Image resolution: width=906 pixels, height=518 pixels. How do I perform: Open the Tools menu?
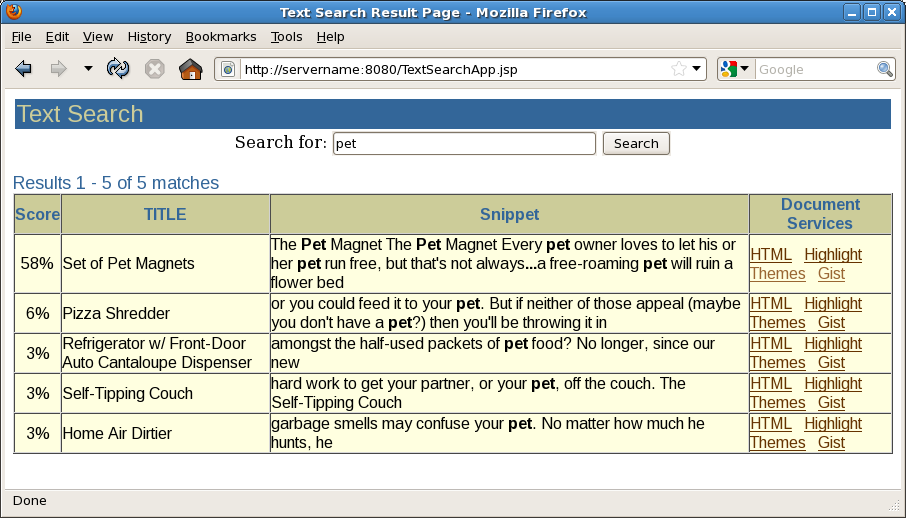pos(286,36)
